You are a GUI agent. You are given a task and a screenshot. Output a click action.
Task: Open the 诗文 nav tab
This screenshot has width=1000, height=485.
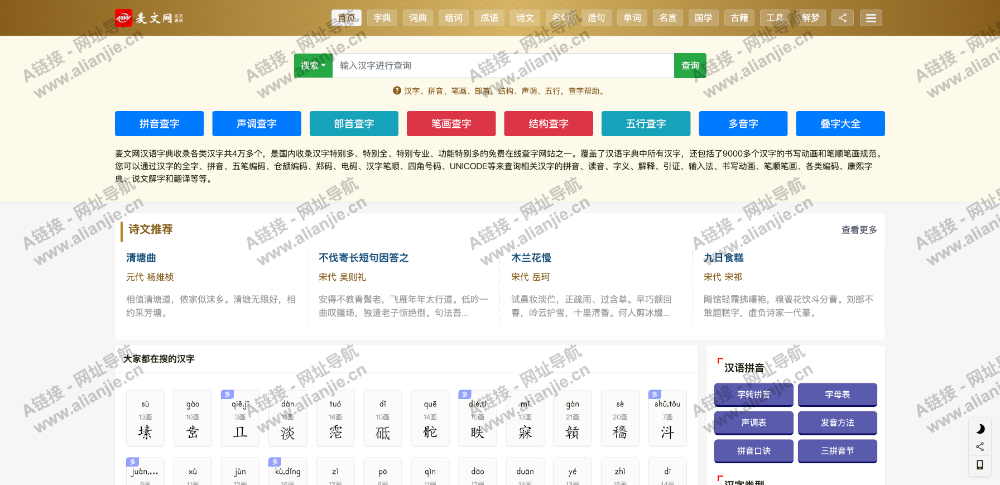pyautogui.click(x=525, y=18)
